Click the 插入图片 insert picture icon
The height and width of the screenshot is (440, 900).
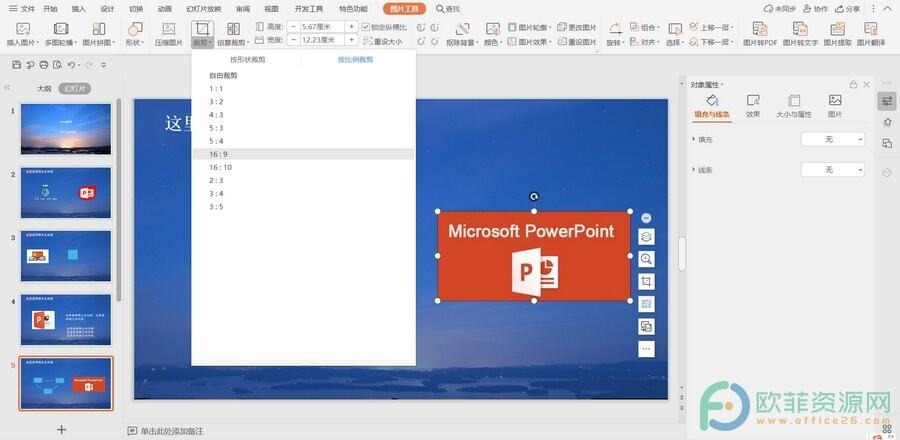coord(23,30)
